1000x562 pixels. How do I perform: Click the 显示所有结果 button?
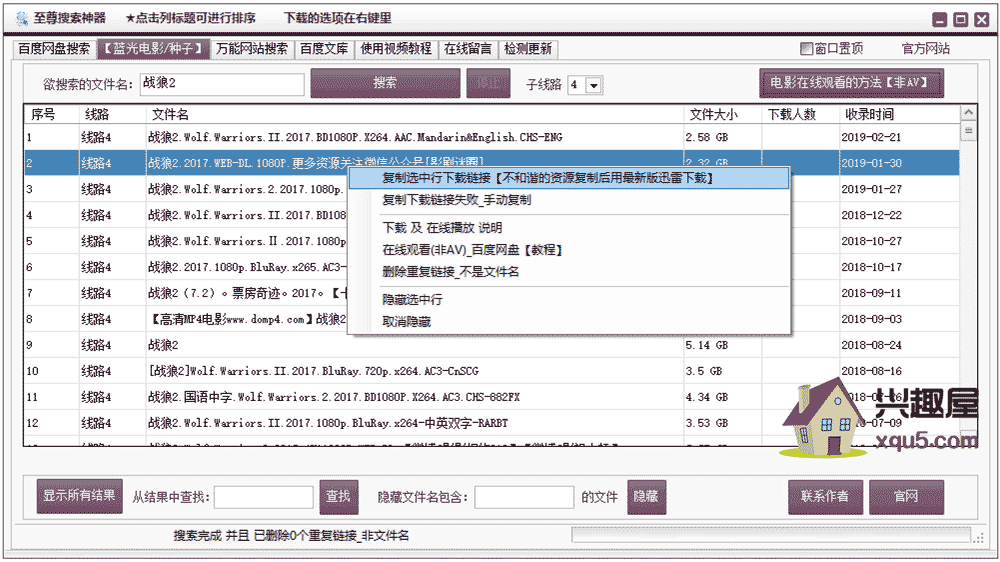point(79,496)
